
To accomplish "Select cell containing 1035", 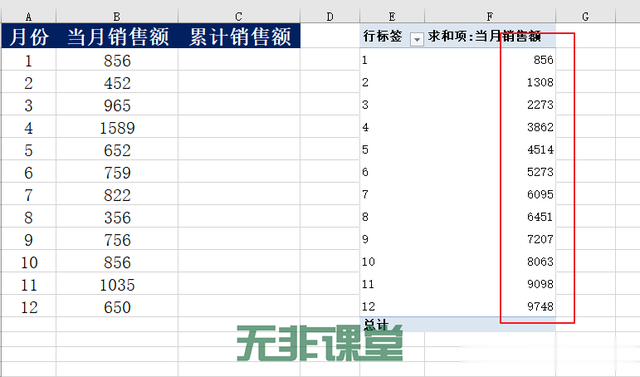I will [117, 284].
